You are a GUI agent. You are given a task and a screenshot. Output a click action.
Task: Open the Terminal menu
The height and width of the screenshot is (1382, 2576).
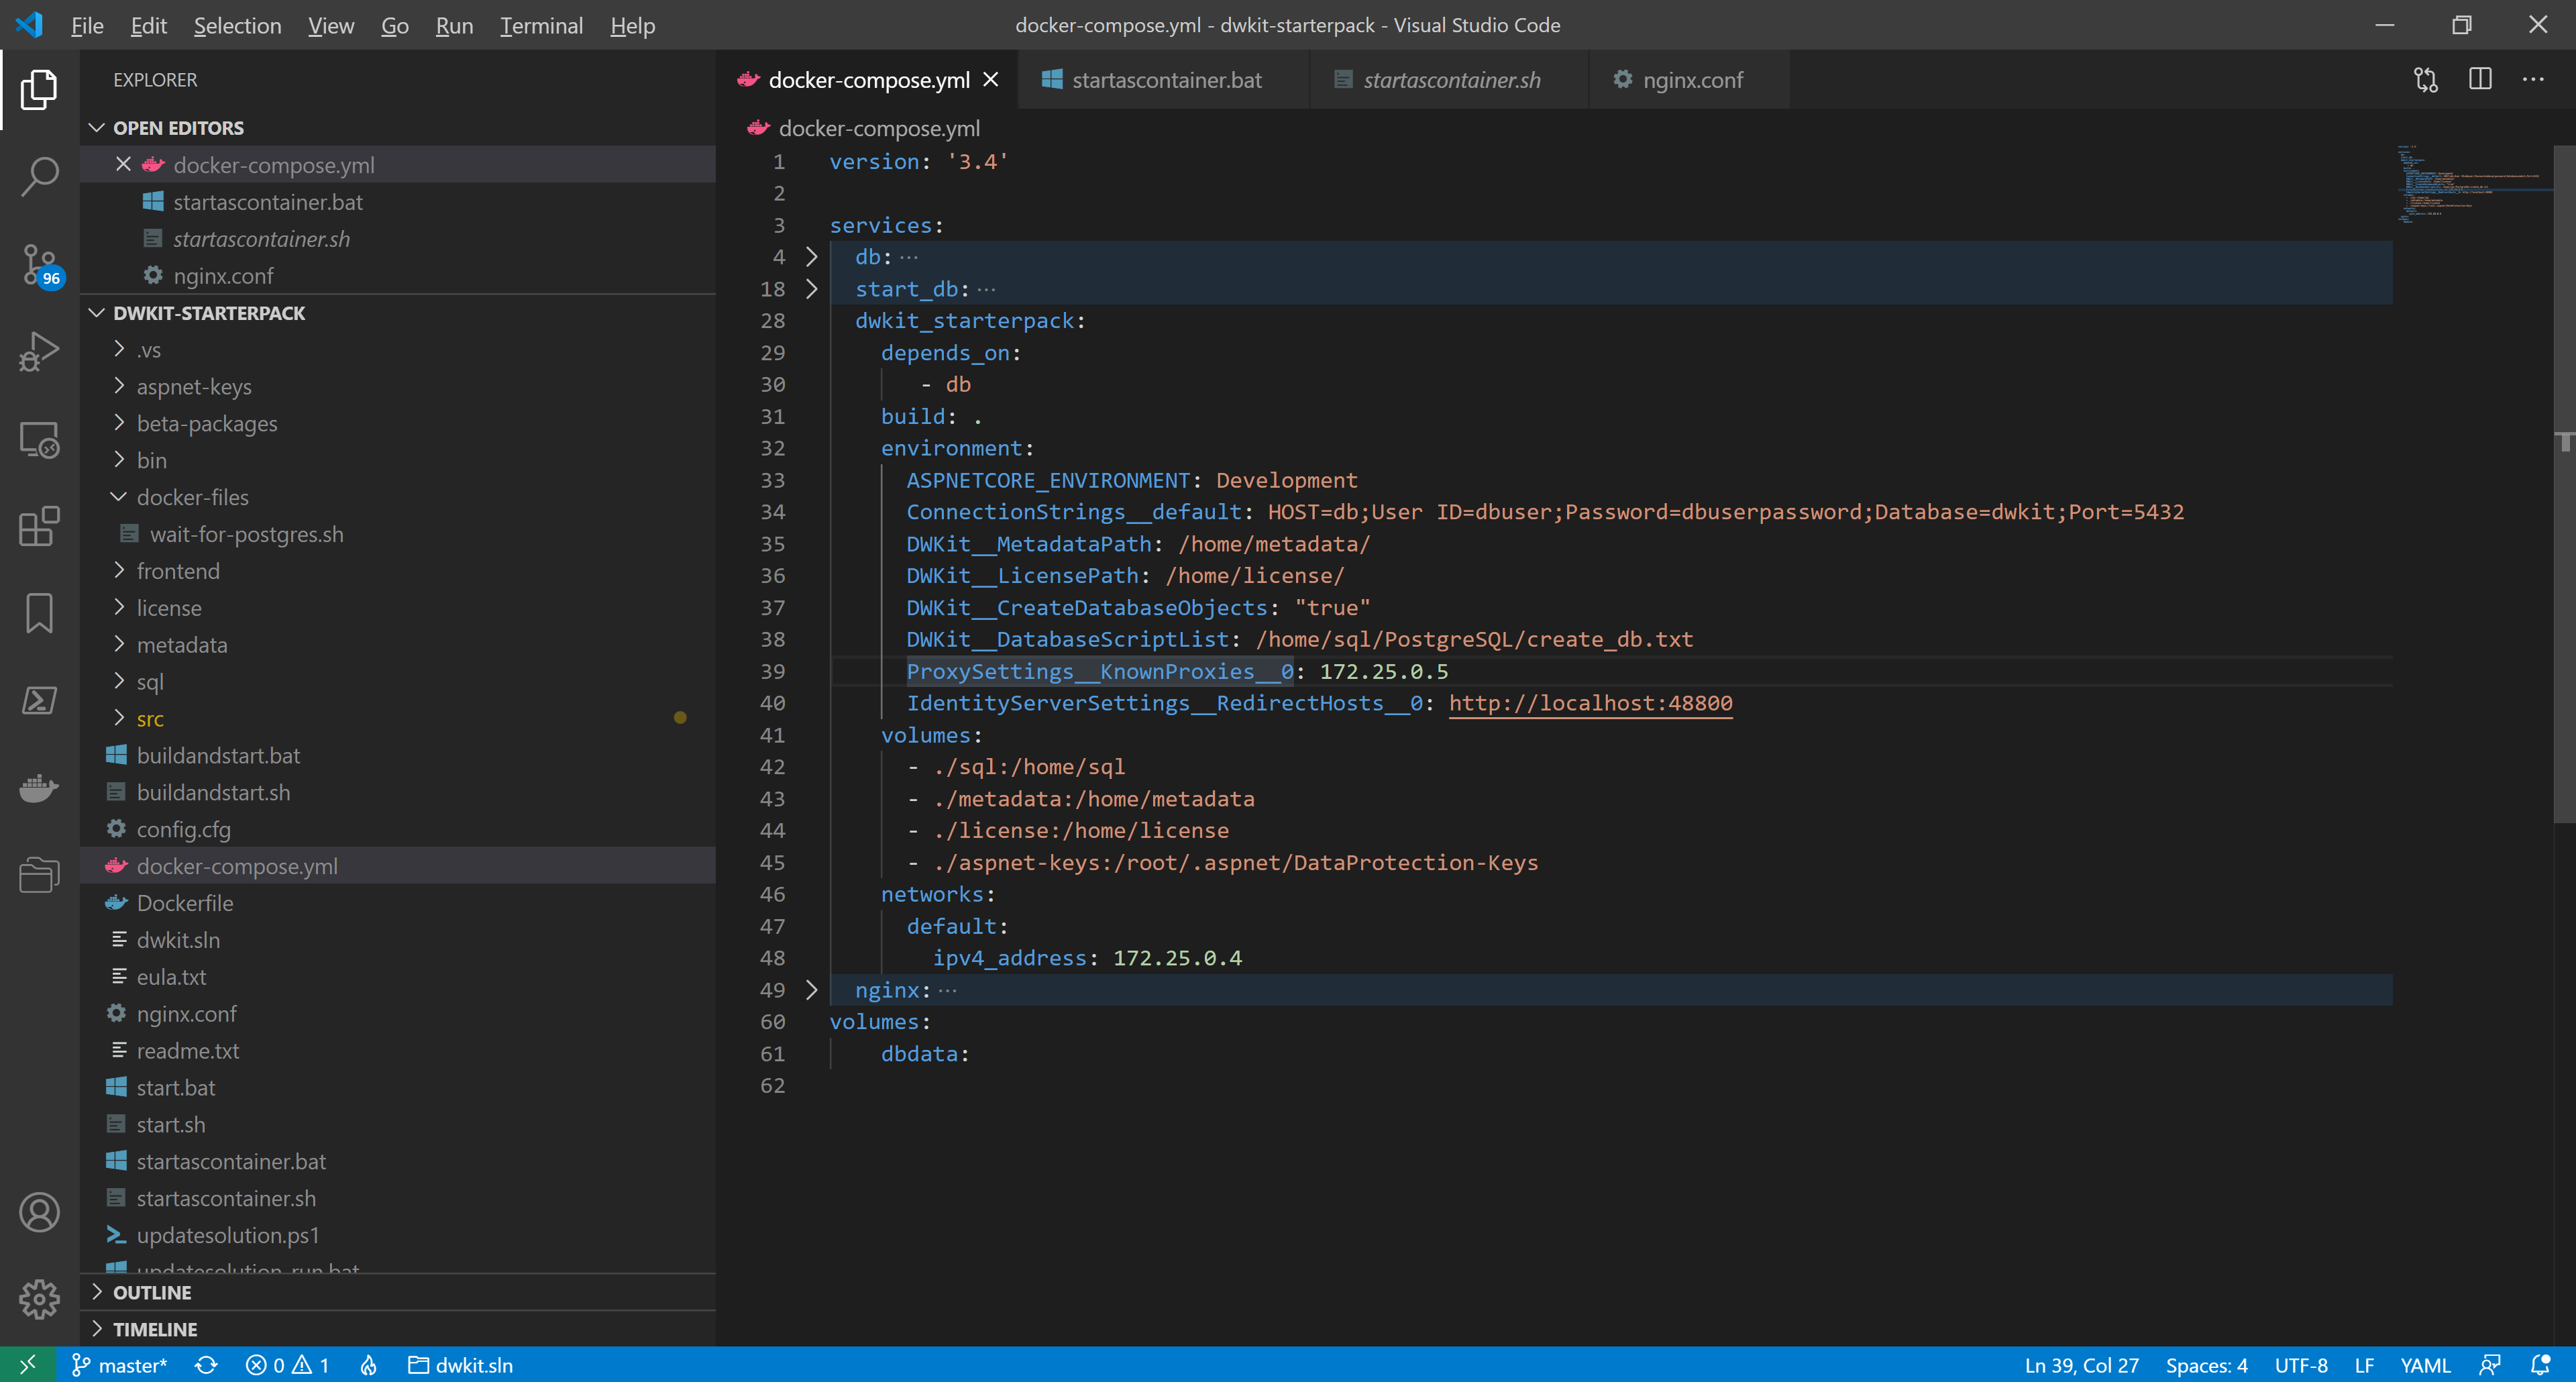coord(541,25)
